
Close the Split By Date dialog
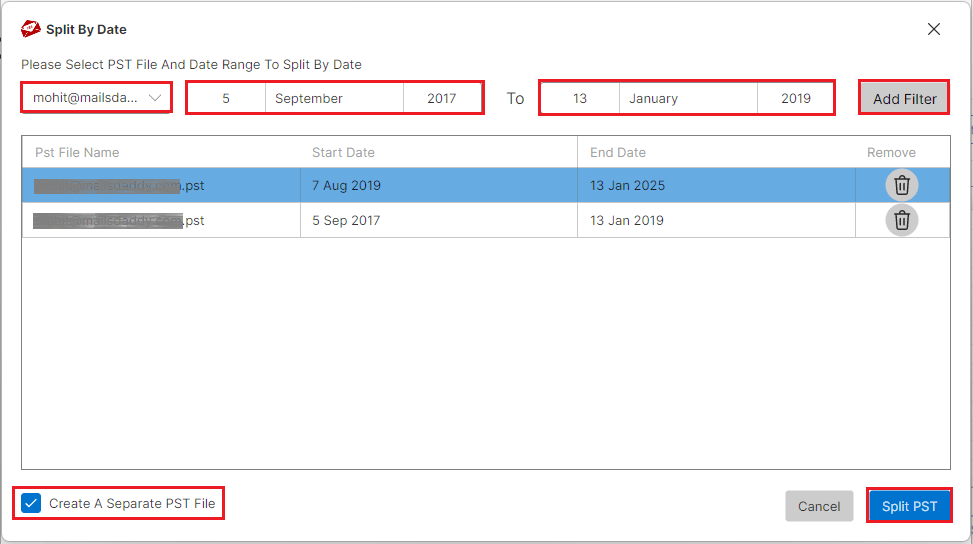coord(933,29)
